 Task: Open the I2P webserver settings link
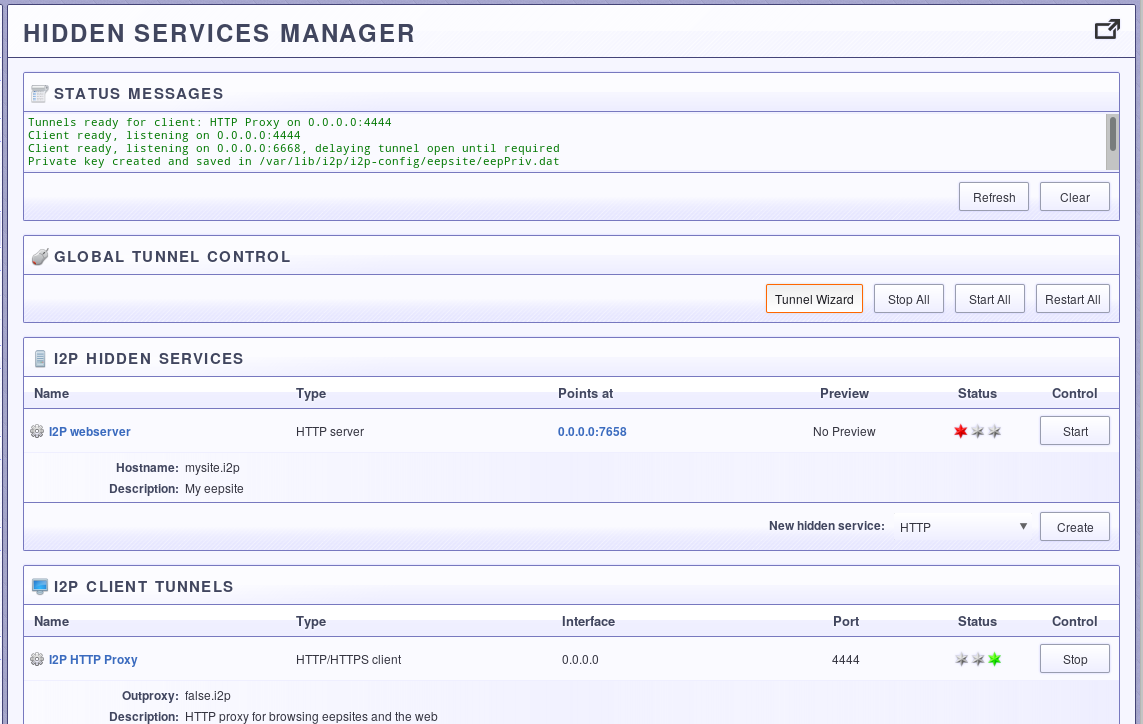point(90,432)
